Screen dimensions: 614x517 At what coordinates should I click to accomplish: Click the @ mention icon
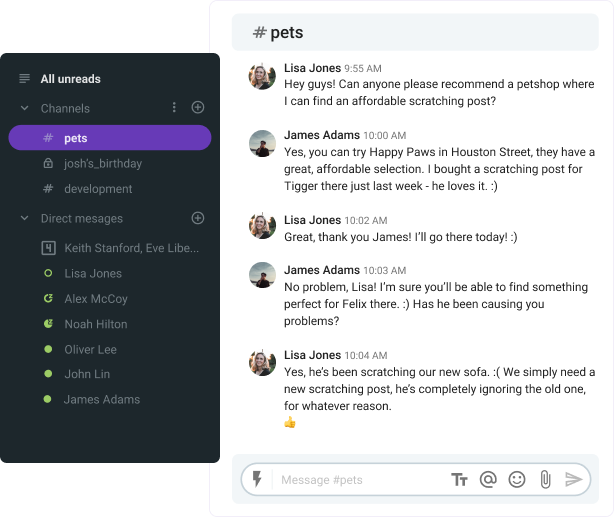click(488, 480)
